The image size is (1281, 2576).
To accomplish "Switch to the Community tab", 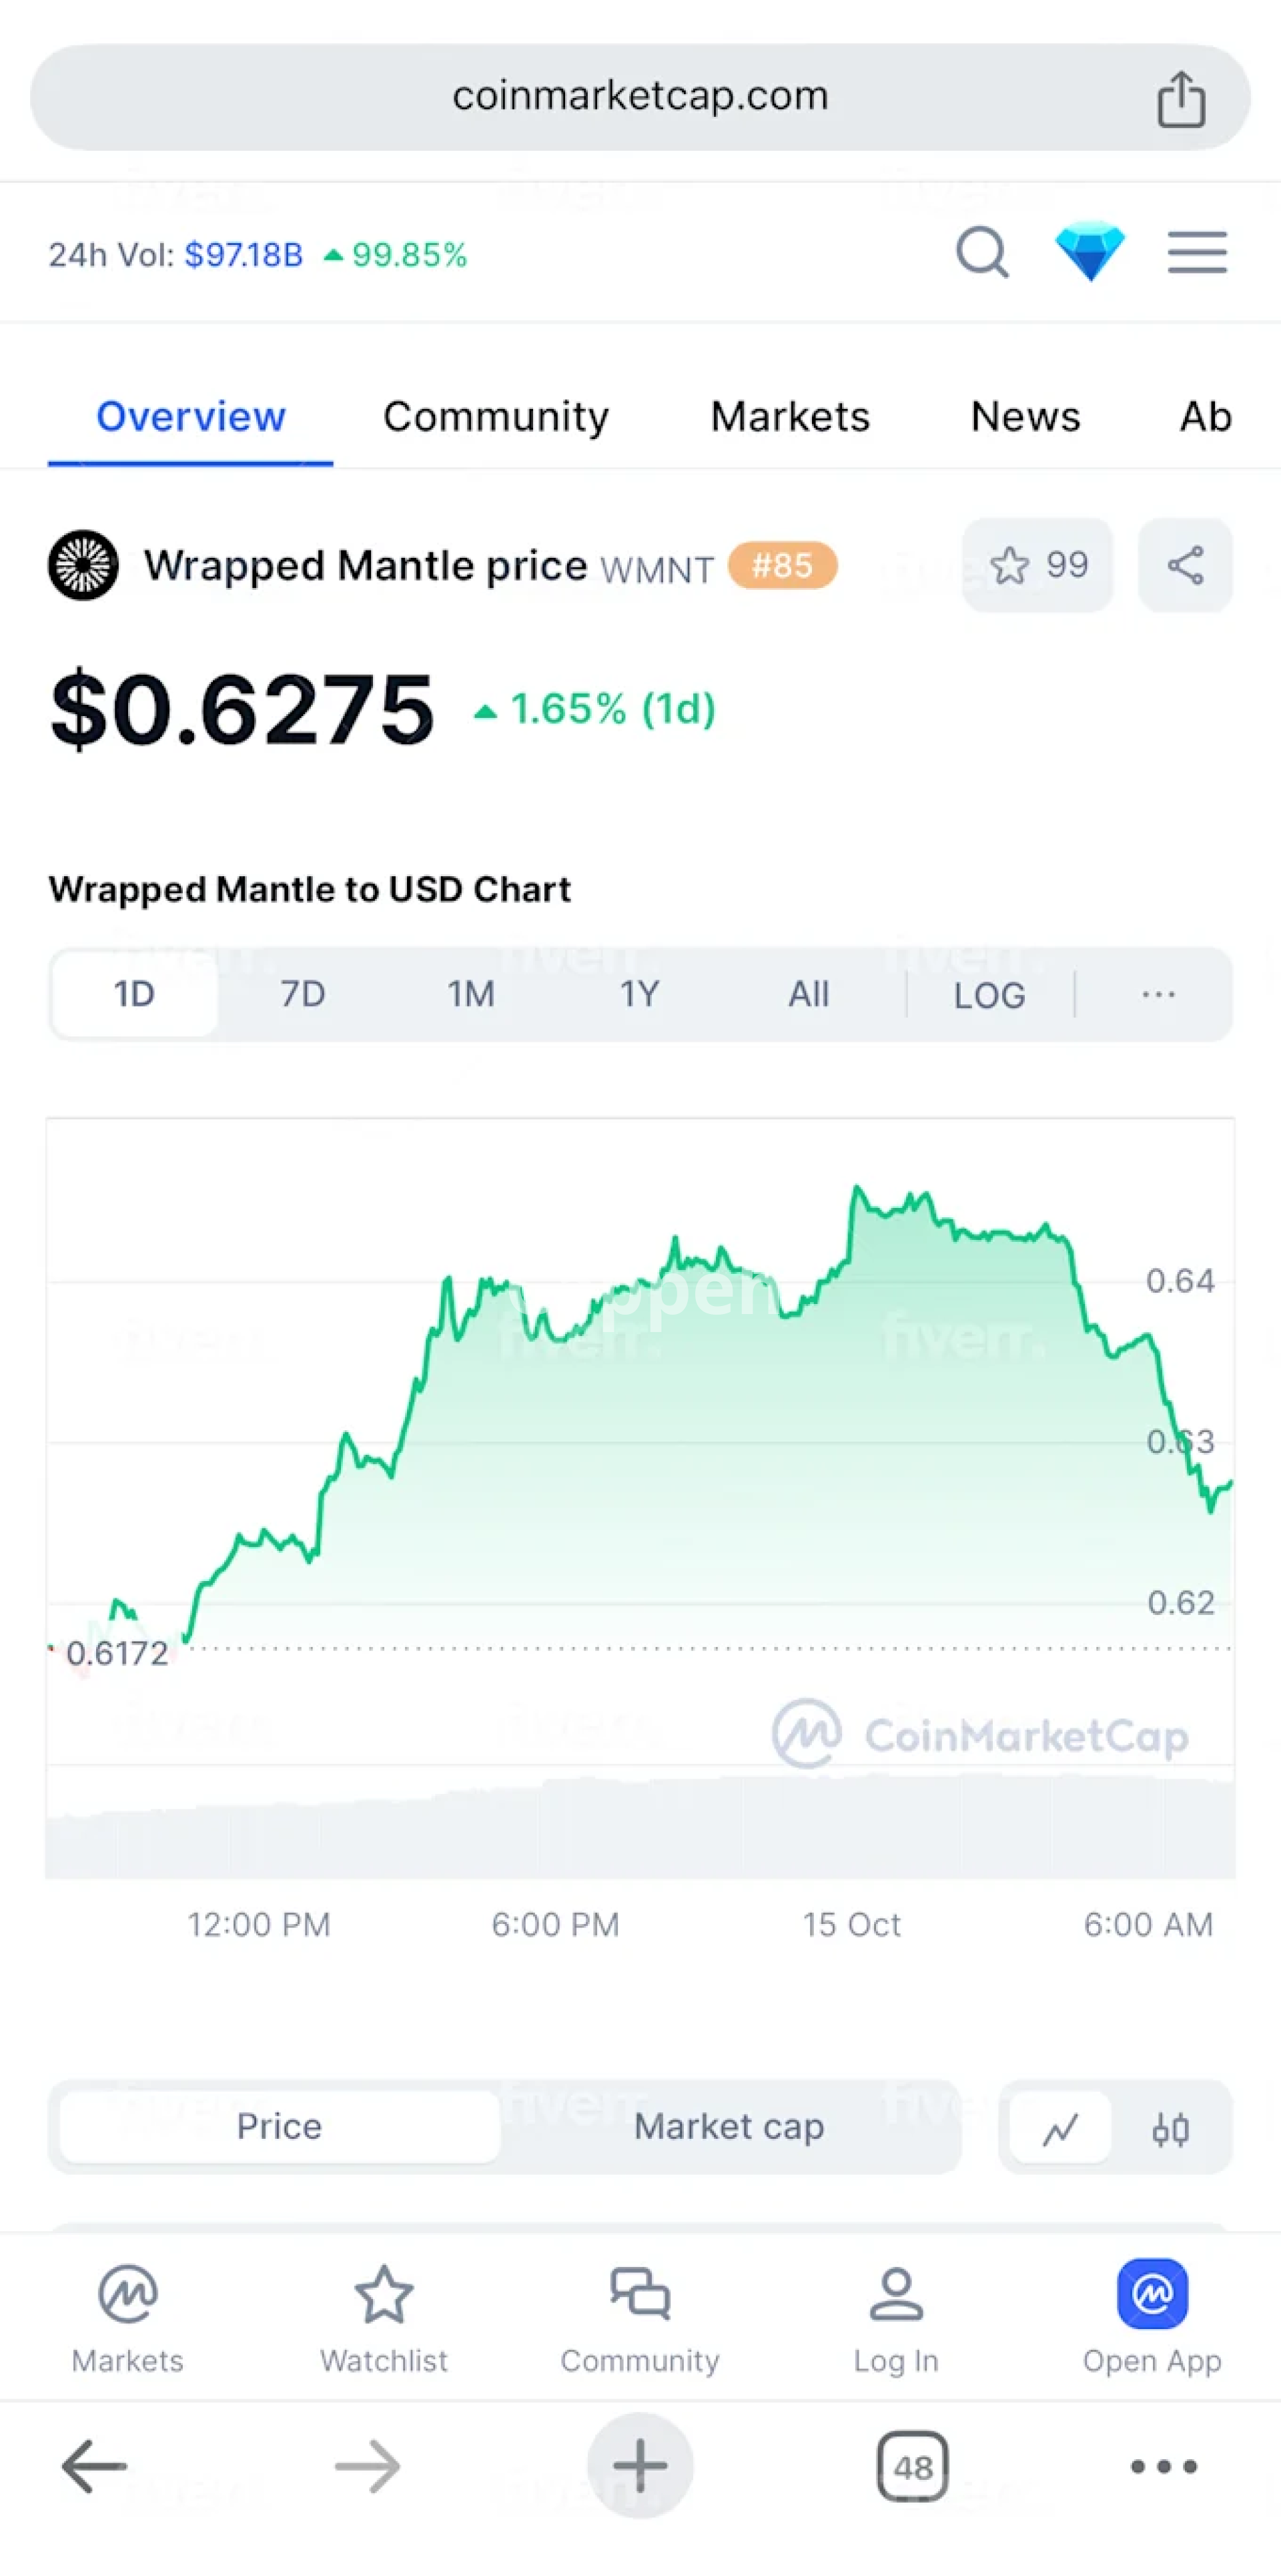I will coord(496,416).
